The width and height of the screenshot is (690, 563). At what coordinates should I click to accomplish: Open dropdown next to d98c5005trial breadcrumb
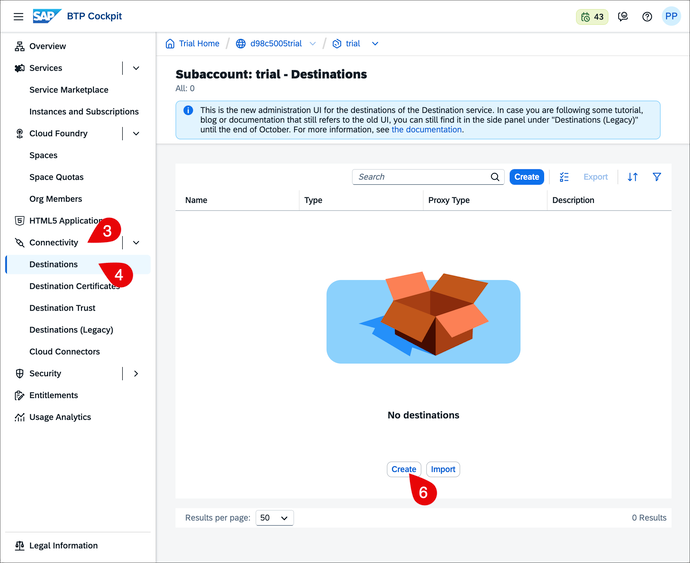click(313, 44)
